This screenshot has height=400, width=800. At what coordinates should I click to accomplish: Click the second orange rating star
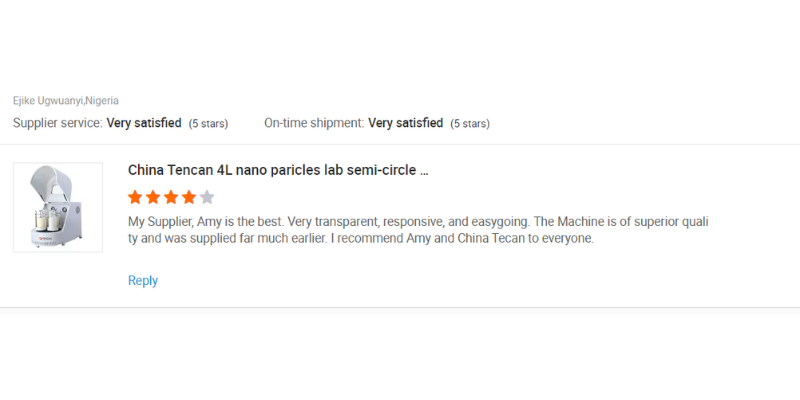click(153, 197)
